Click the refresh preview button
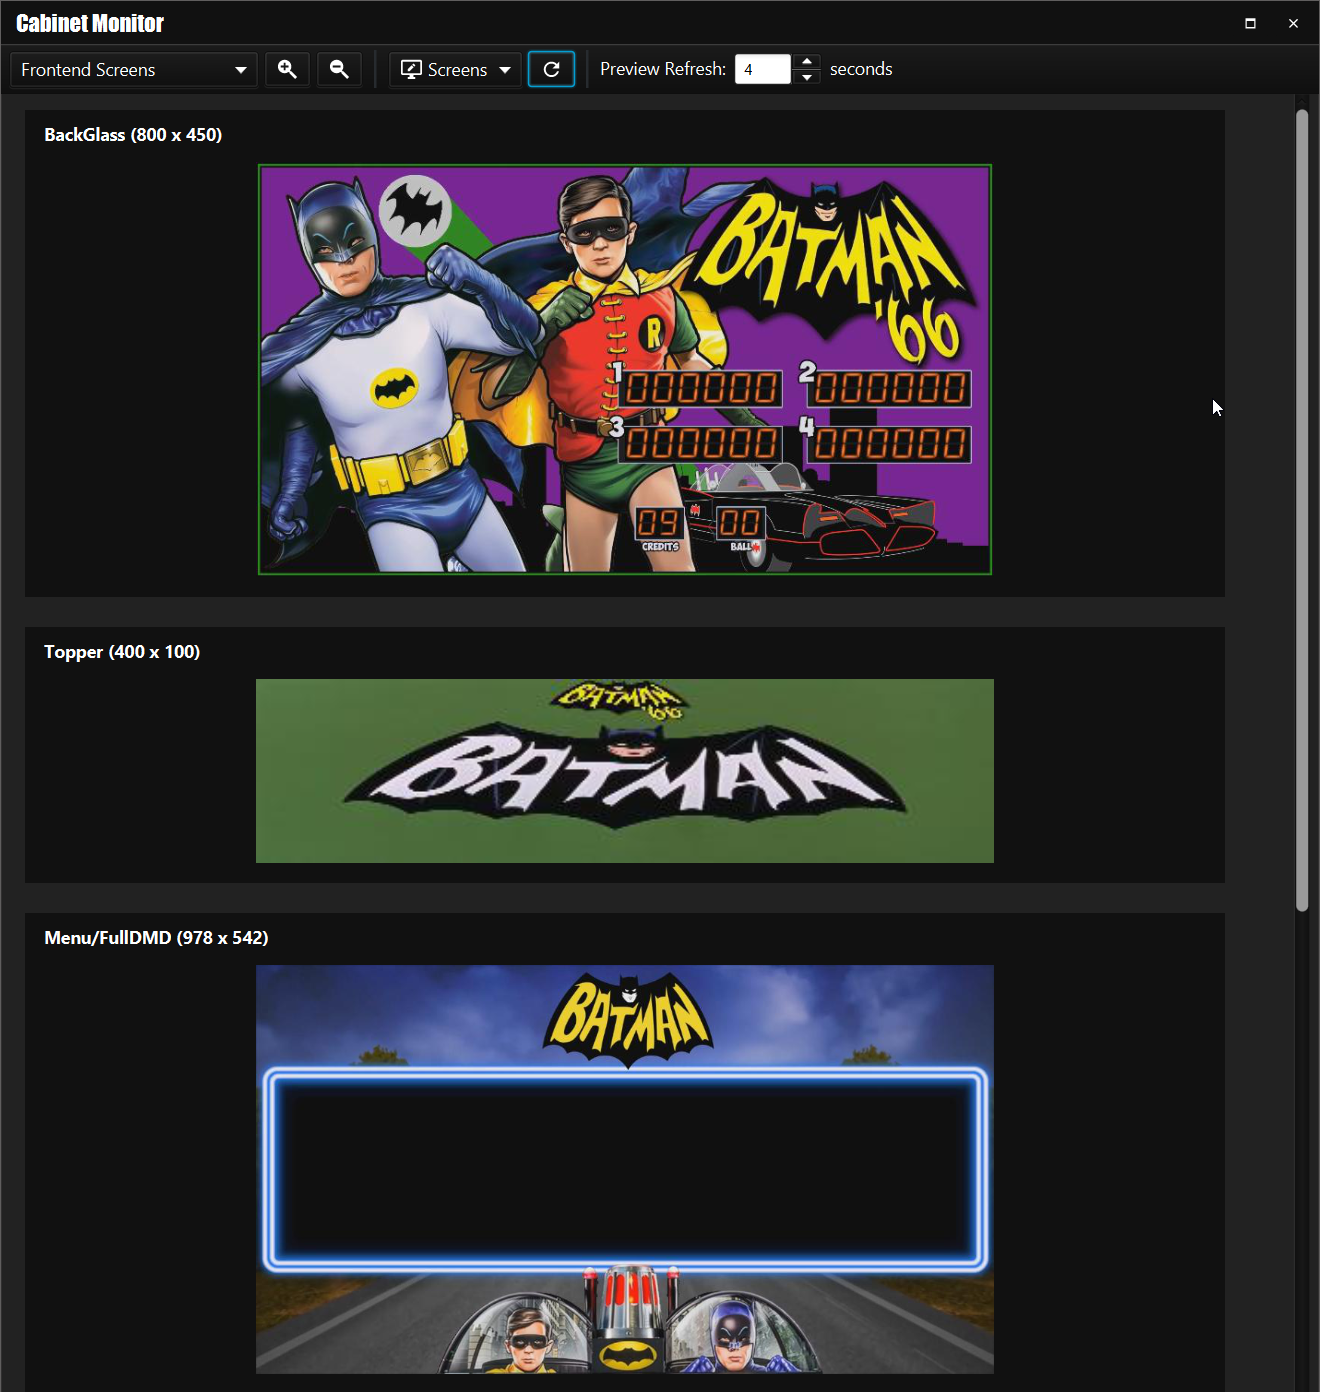 click(x=551, y=69)
